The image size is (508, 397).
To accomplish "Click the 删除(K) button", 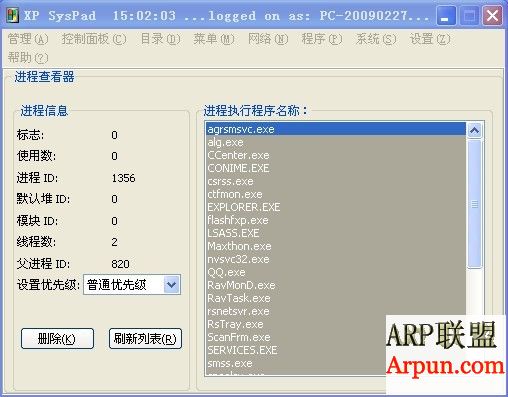I will click(57, 339).
